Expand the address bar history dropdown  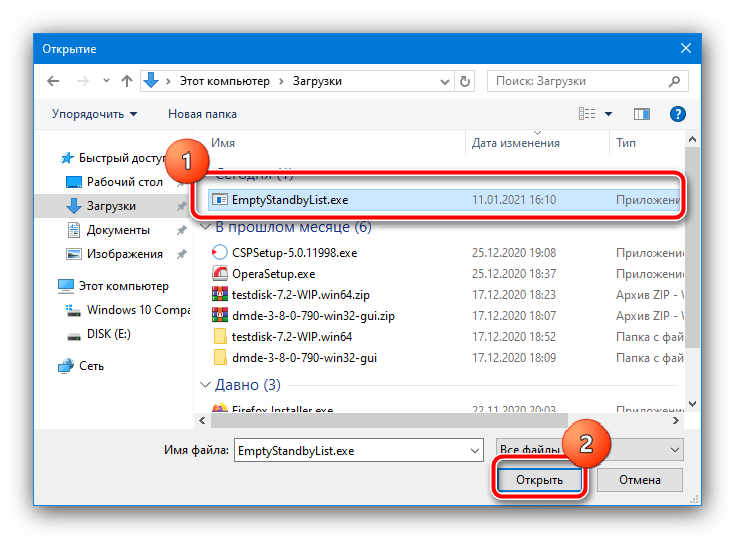click(x=445, y=82)
